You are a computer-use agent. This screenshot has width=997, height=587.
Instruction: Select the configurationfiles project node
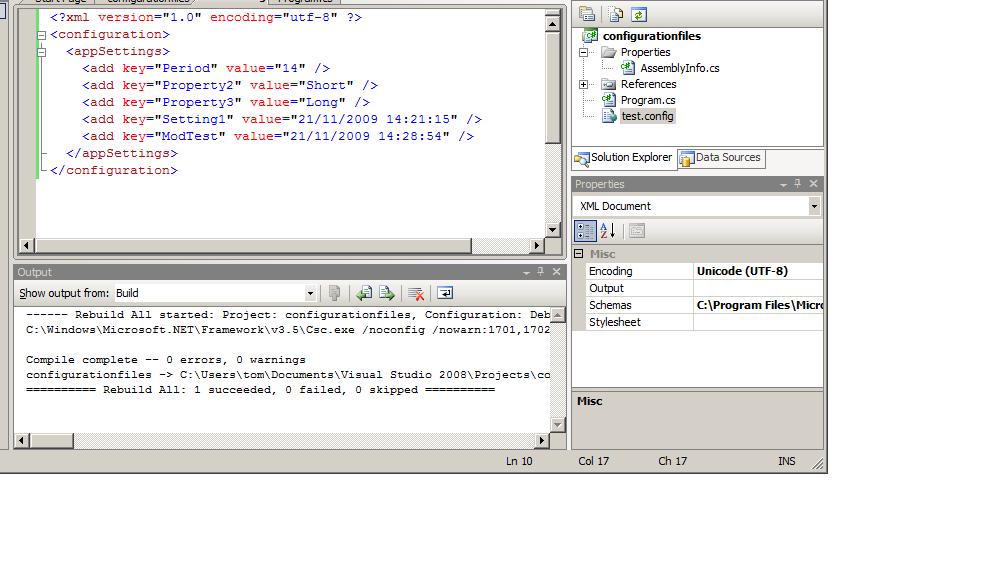click(652, 36)
